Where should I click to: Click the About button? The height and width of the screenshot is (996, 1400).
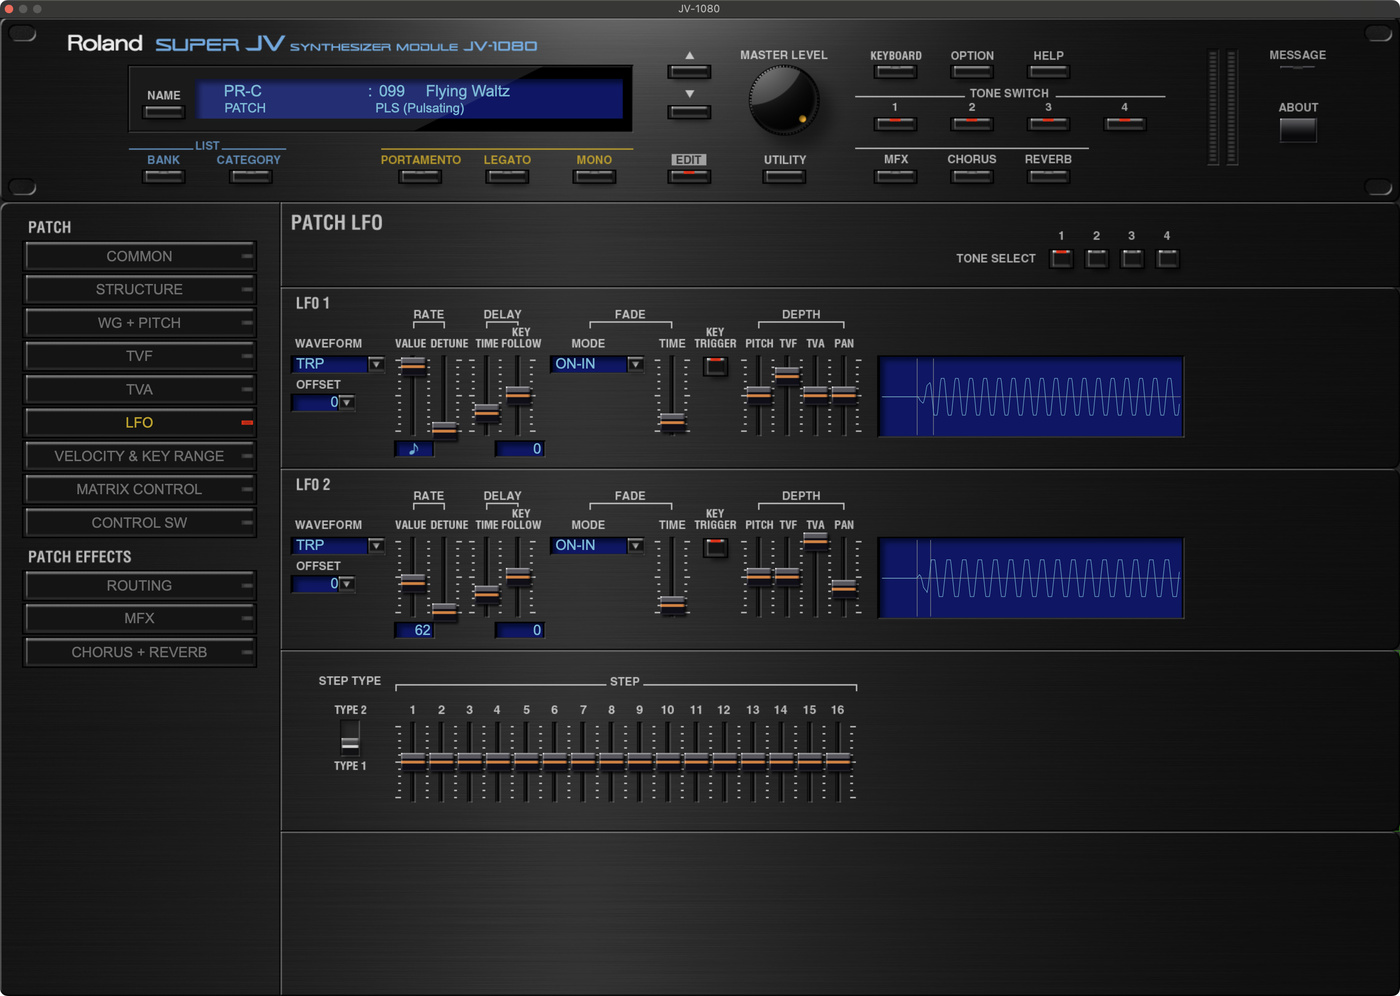[1298, 130]
